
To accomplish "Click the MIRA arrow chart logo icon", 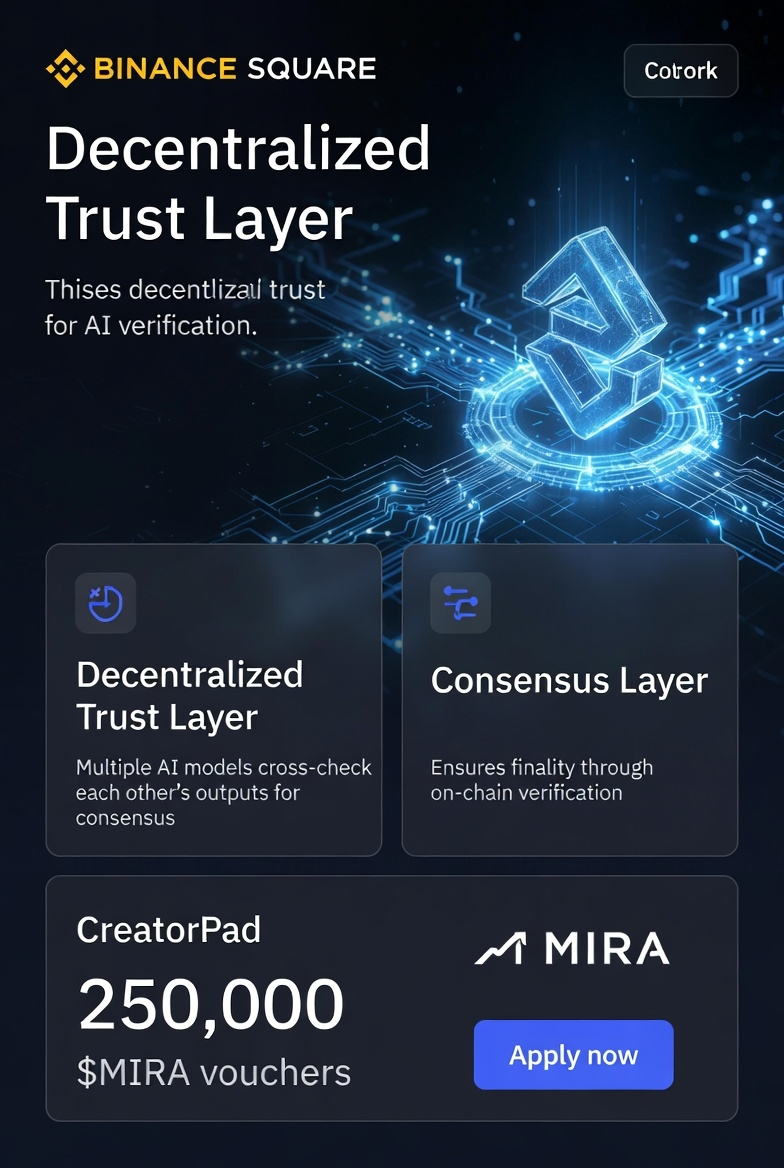I will (x=501, y=949).
